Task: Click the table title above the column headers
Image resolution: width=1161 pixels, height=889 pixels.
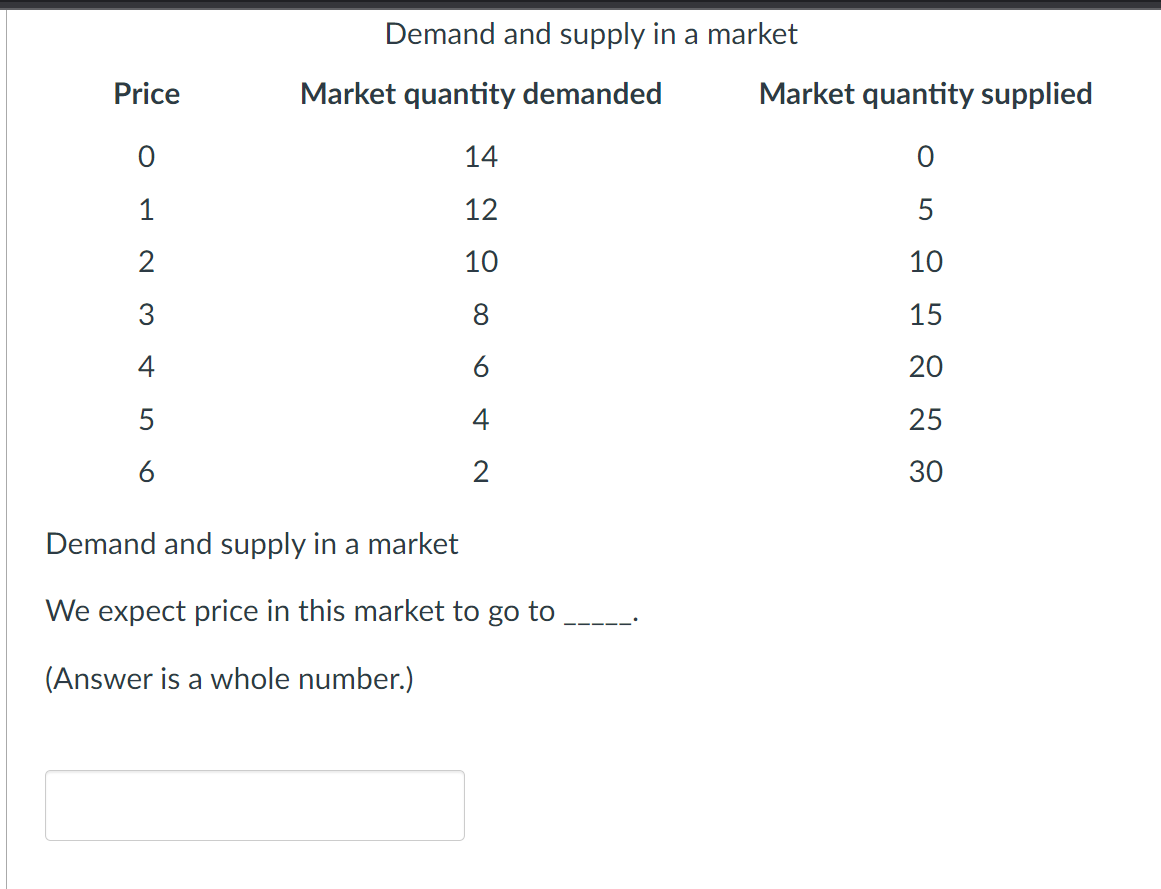Action: (591, 34)
